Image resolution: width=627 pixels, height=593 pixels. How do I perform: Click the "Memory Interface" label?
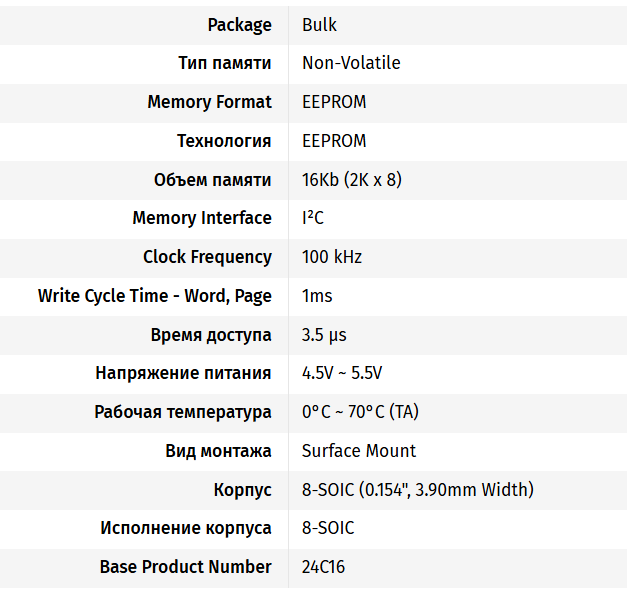(202, 218)
